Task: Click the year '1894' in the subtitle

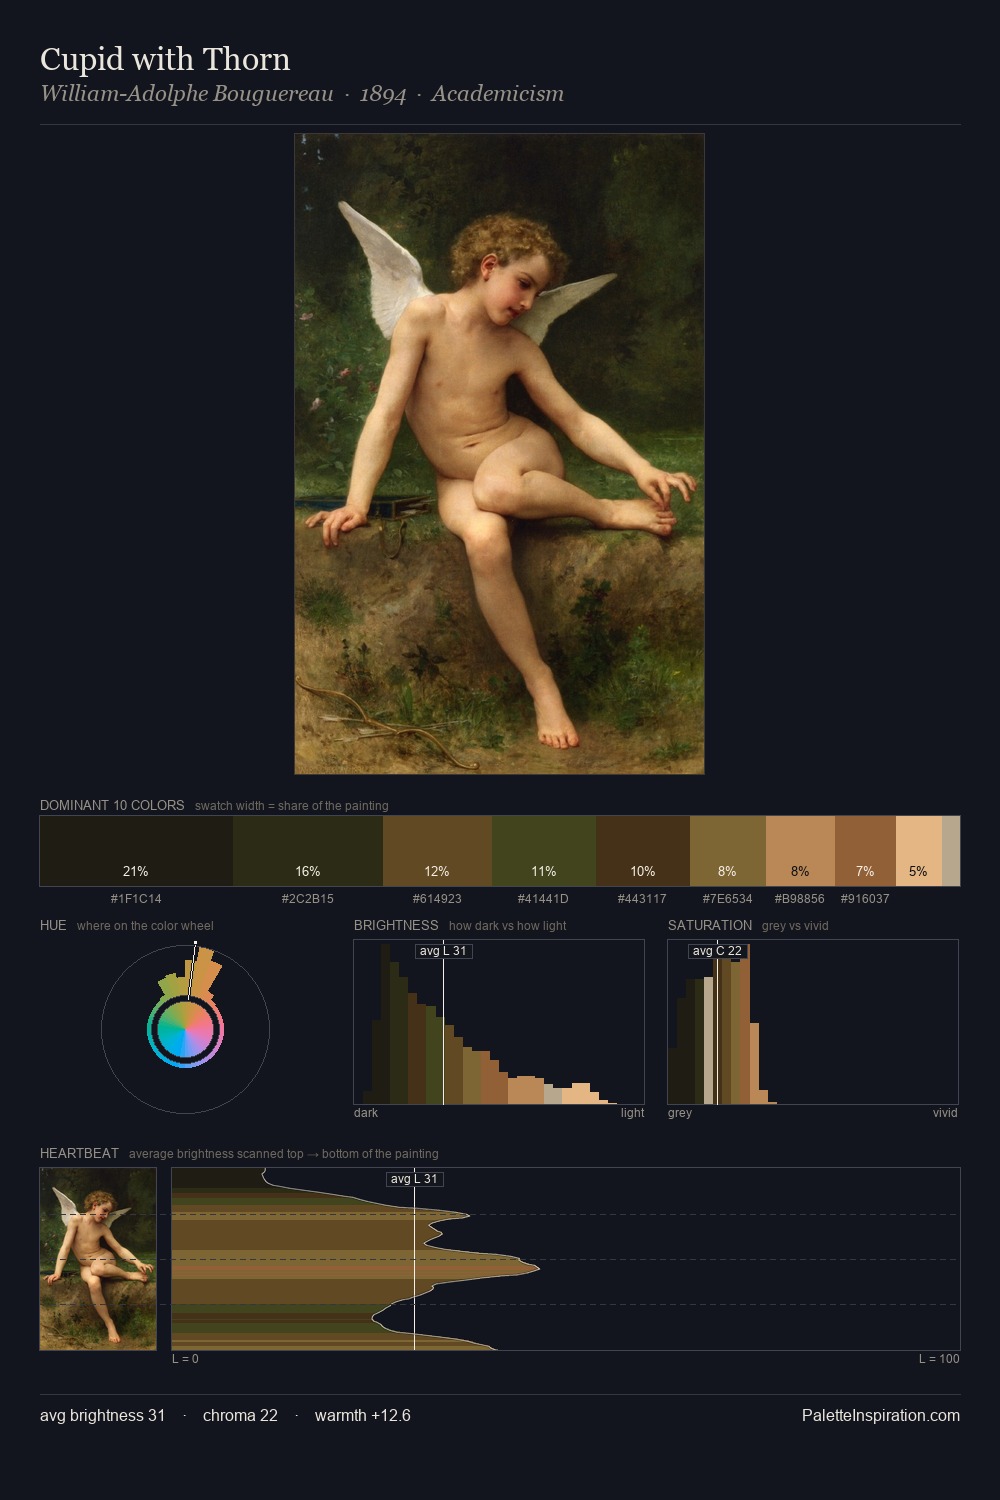Action: click(x=383, y=94)
